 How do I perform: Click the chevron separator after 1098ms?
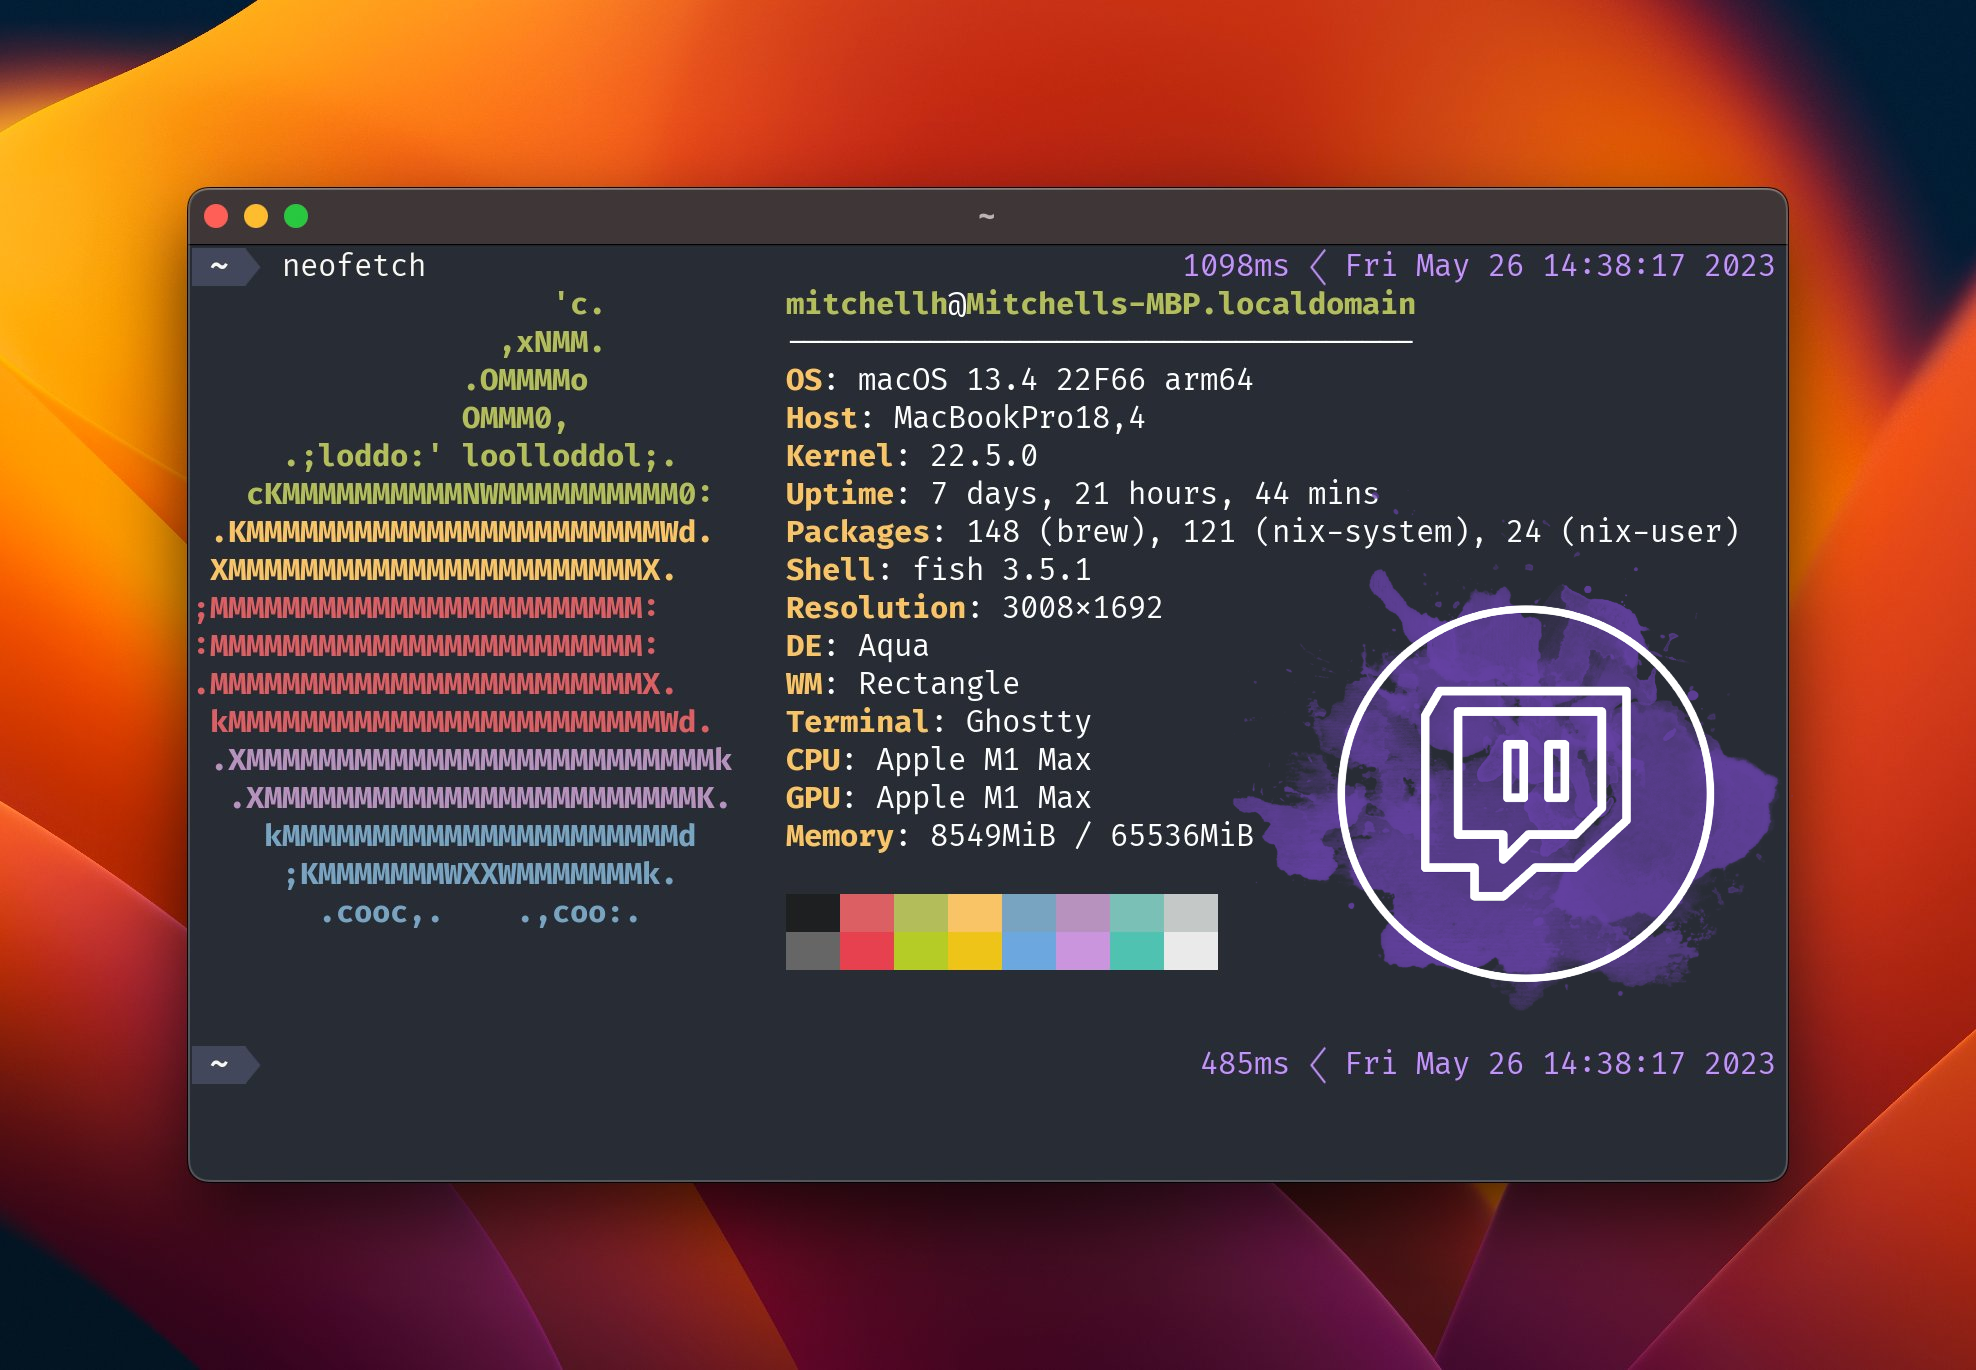(1318, 266)
